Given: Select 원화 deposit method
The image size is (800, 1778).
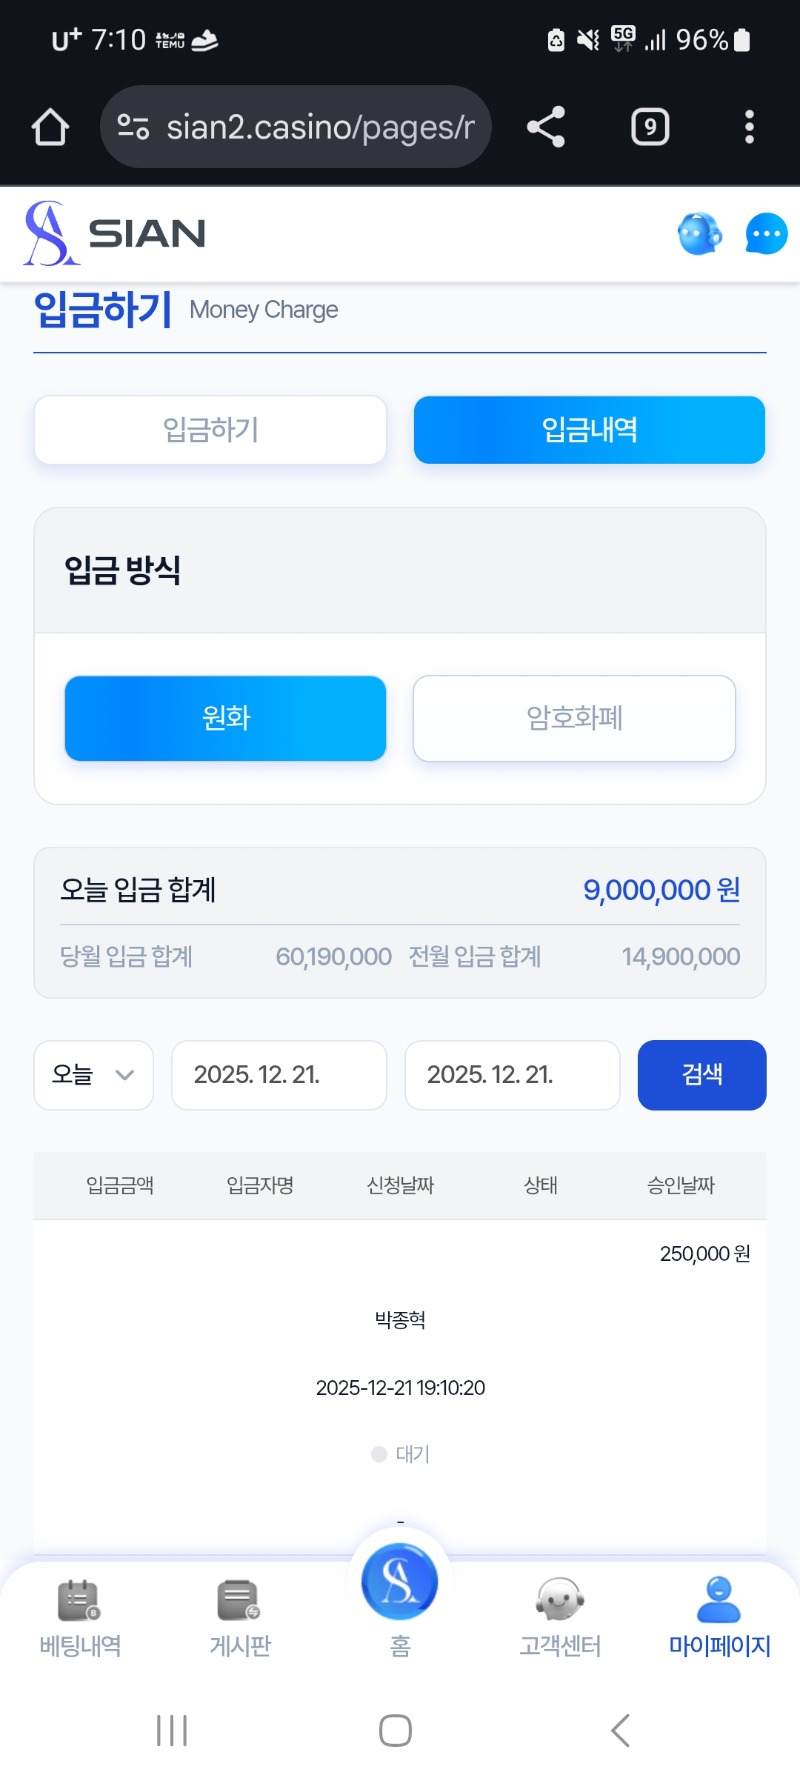Looking at the screenshot, I should pos(226,718).
